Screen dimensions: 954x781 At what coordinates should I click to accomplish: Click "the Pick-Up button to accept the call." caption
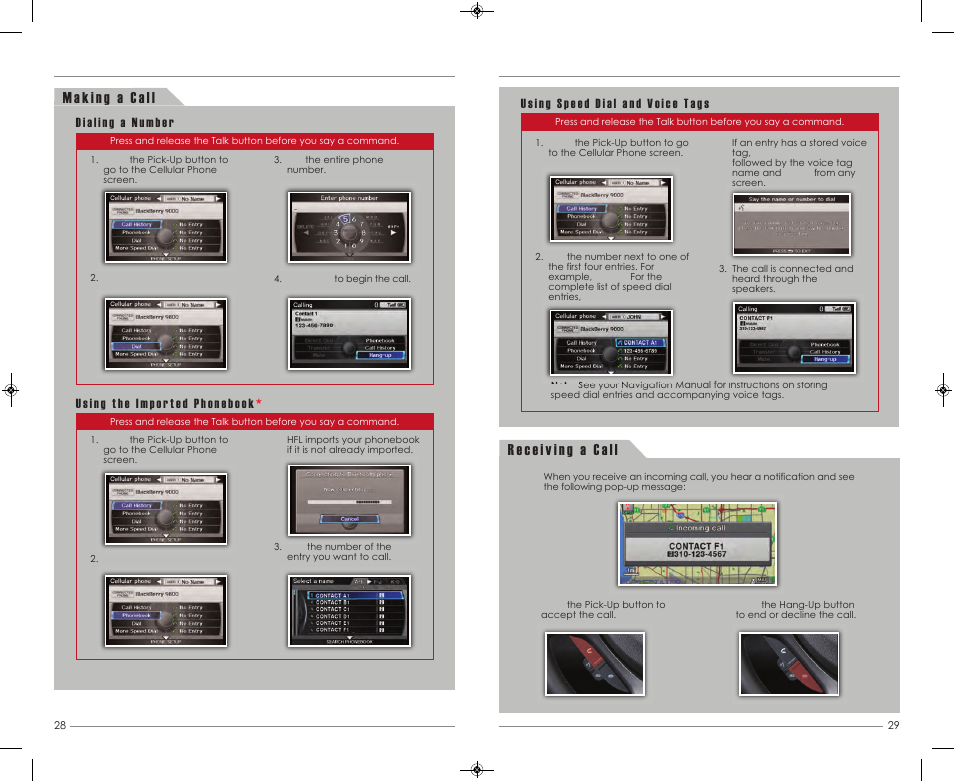[x=603, y=609]
